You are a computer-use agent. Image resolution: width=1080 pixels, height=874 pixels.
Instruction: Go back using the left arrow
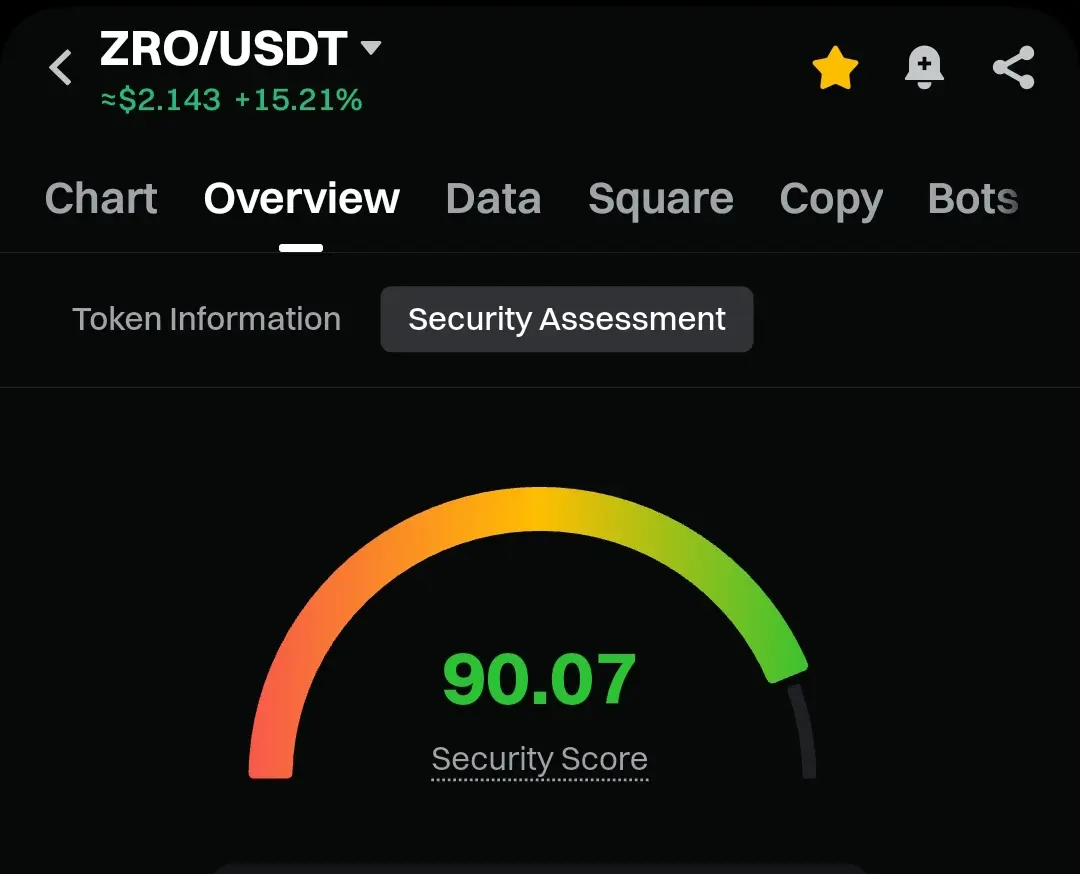61,67
